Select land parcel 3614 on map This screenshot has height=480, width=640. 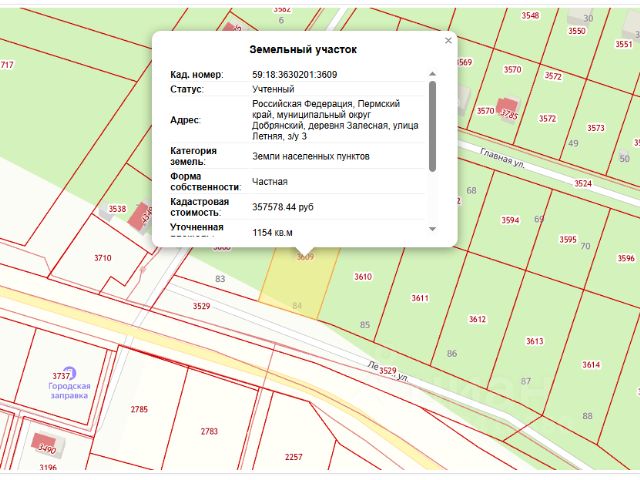click(592, 363)
